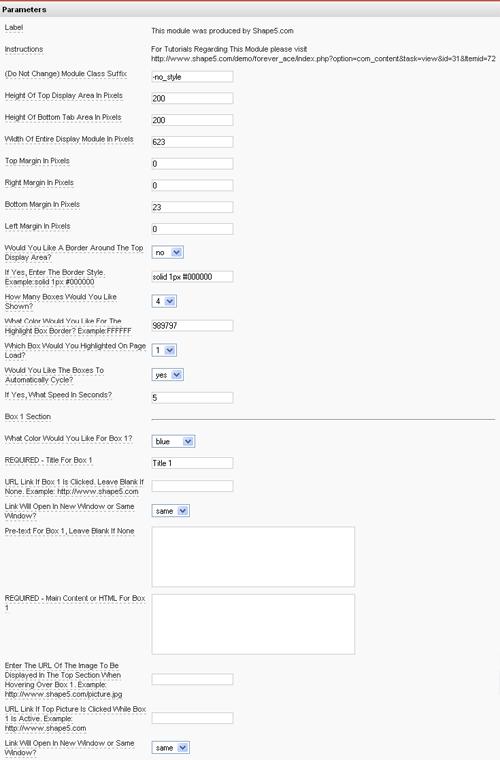
Task: Open the border around top display dropdown
Action: [x=167, y=253]
